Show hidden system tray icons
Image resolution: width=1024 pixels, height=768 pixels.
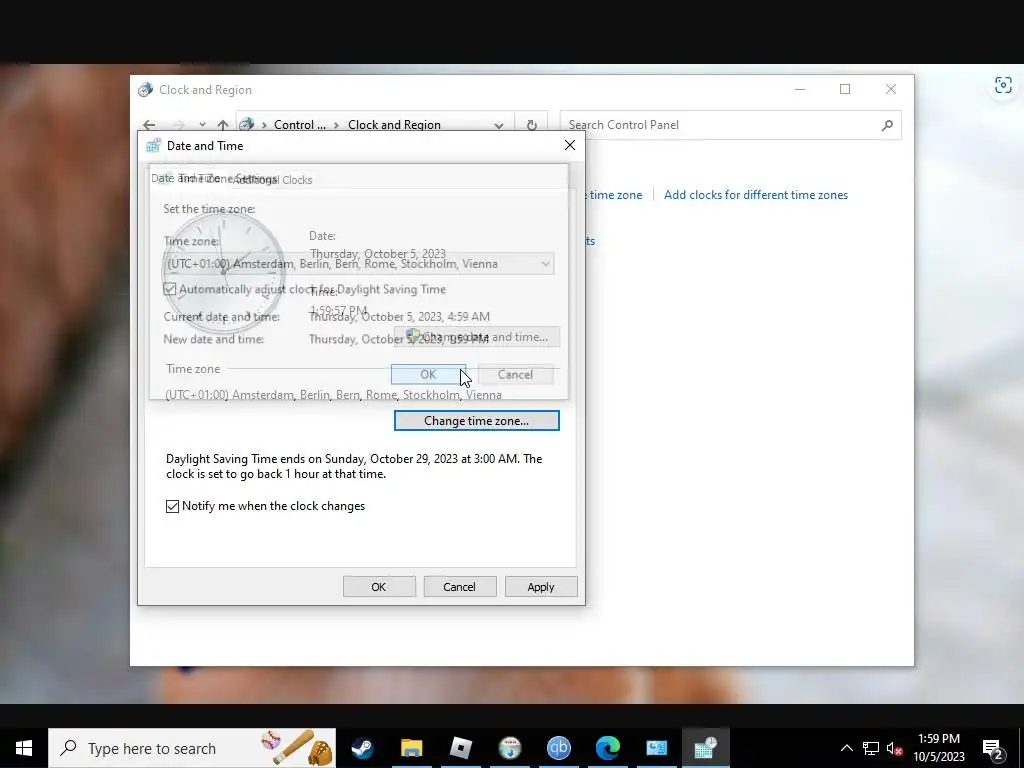(846, 748)
